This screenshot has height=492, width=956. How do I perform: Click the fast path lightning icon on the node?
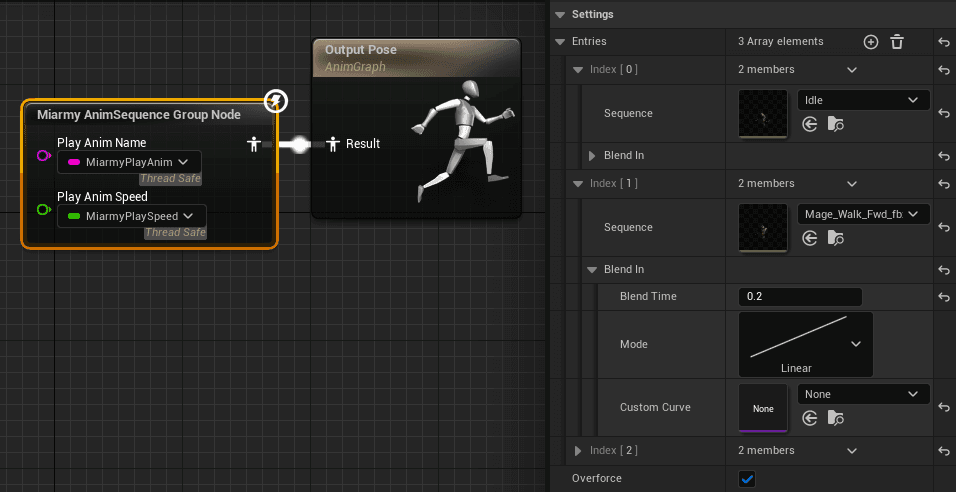click(x=276, y=101)
